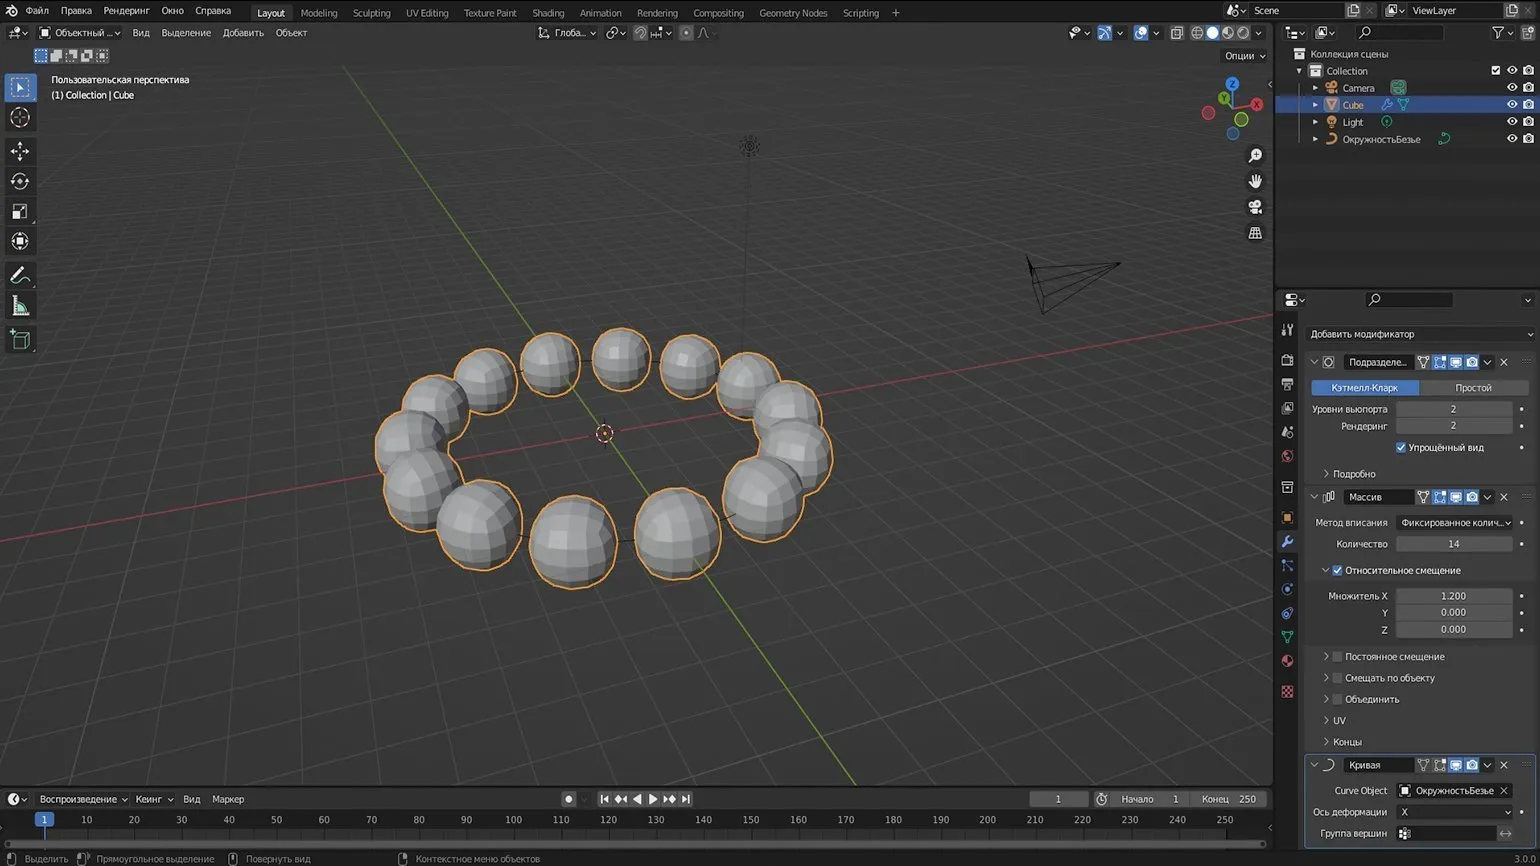Screen dimensions: 1540x866
Task: Select the Move tool in left toolbar
Action: (20, 151)
